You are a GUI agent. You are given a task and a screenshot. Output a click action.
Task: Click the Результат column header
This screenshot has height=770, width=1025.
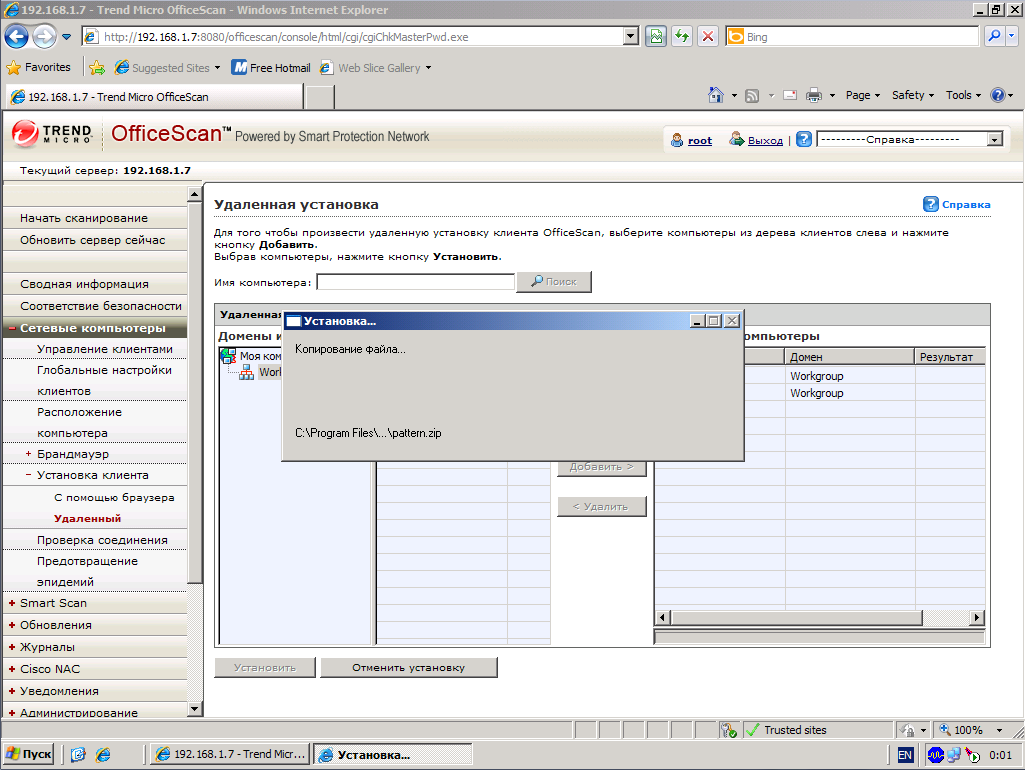[950, 357]
